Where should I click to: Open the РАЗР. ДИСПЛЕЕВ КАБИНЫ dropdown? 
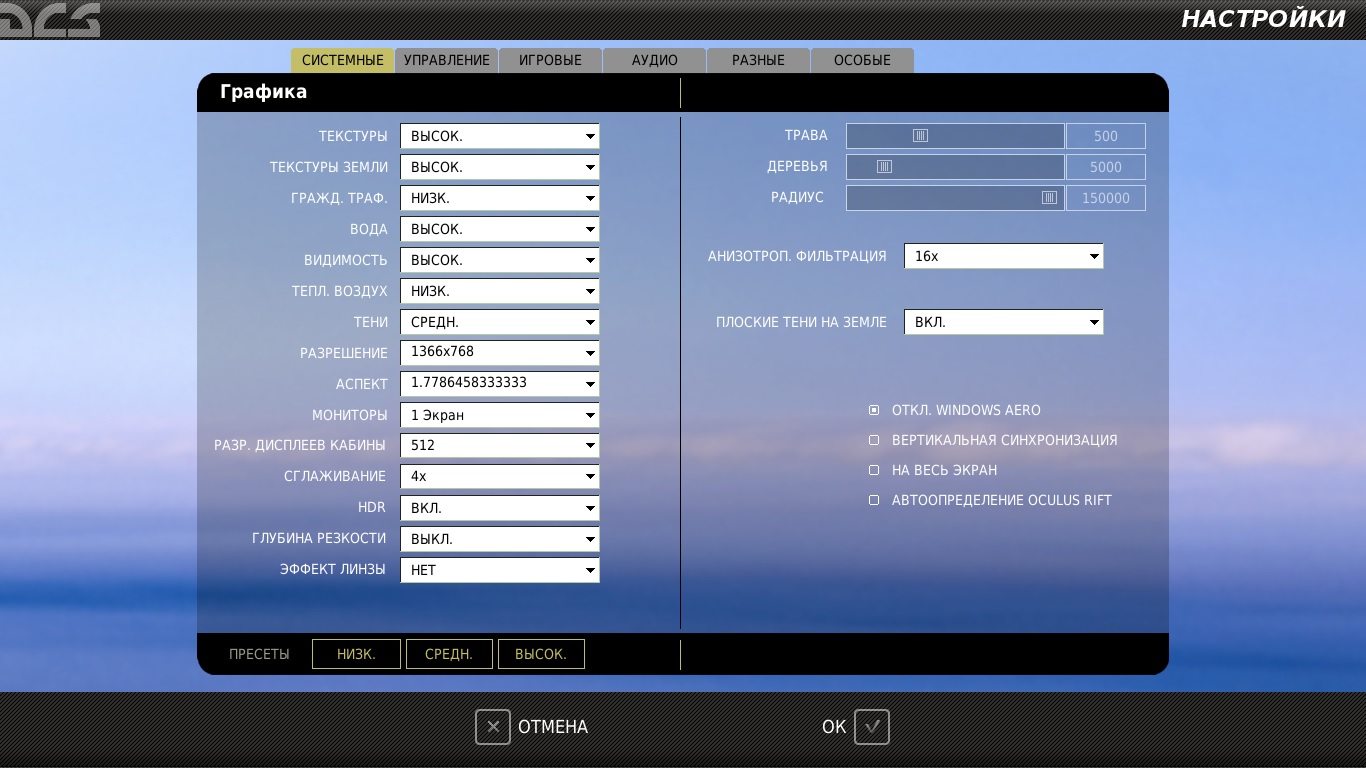click(x=500, y=446)
